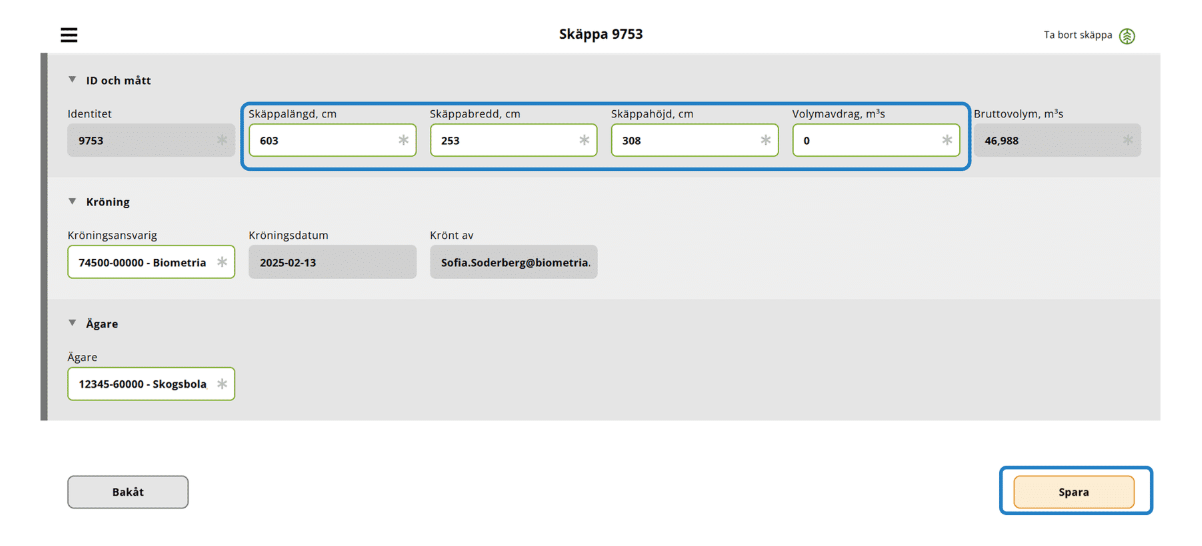This screenshot has width=1202, height=546.
Task: Click the asterisk in Skäppabredd field
Action: point(584,141)
